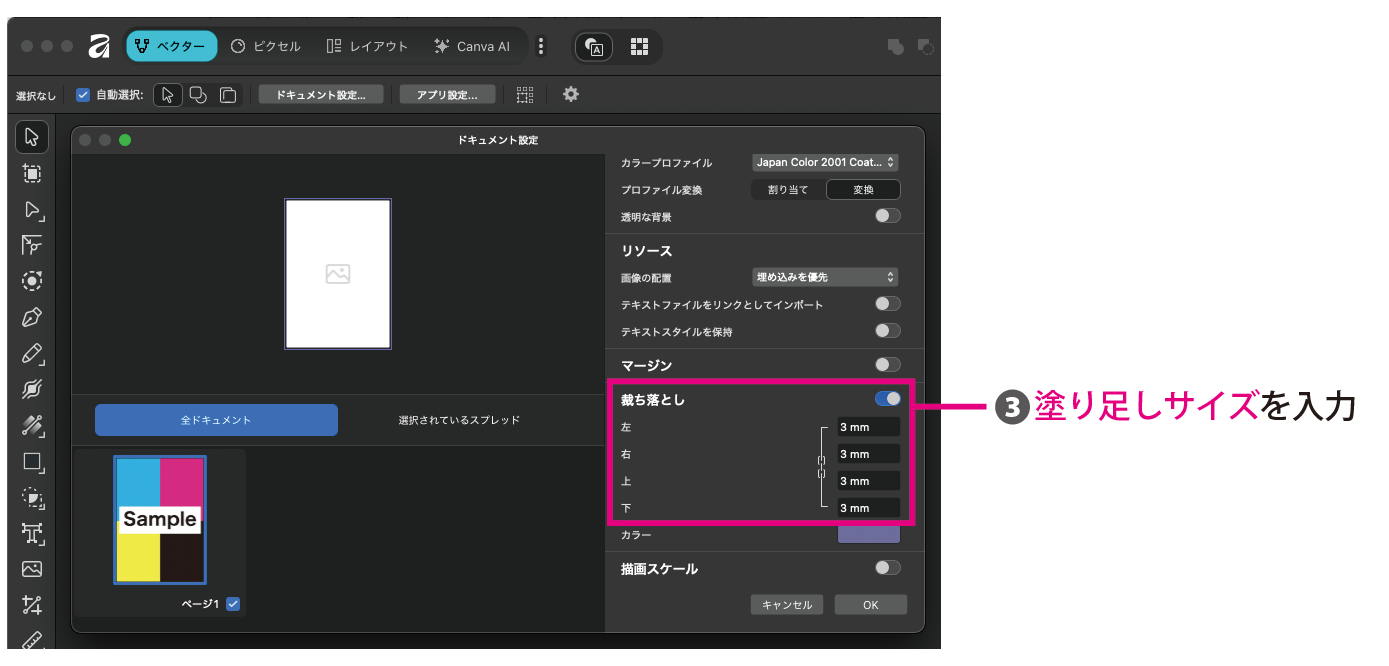The width and height of the screenshot is (1389, 666).
Task: Switch to the レイアウト persona tab
Action: click(x=367, y=46)
